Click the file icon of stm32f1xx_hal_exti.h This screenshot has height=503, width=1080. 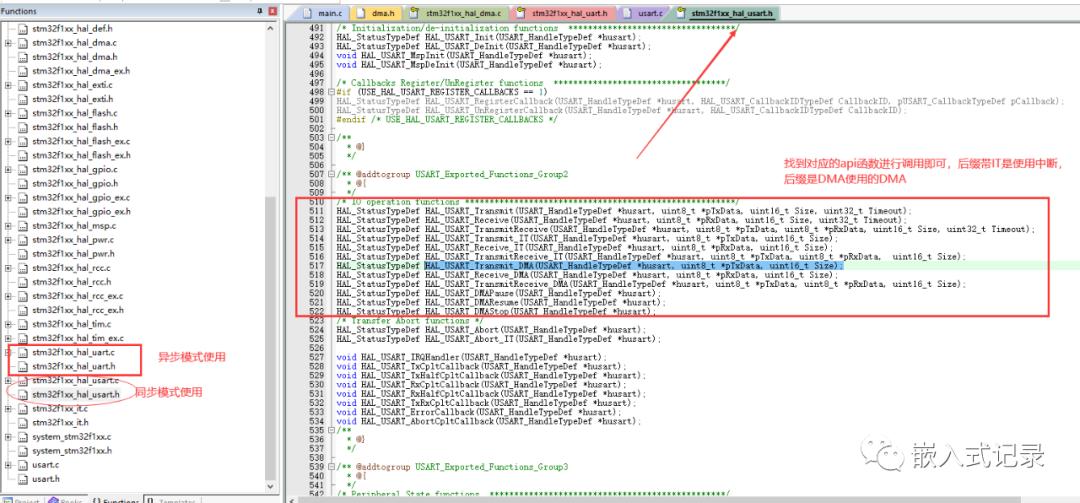[x=23, y=99]
